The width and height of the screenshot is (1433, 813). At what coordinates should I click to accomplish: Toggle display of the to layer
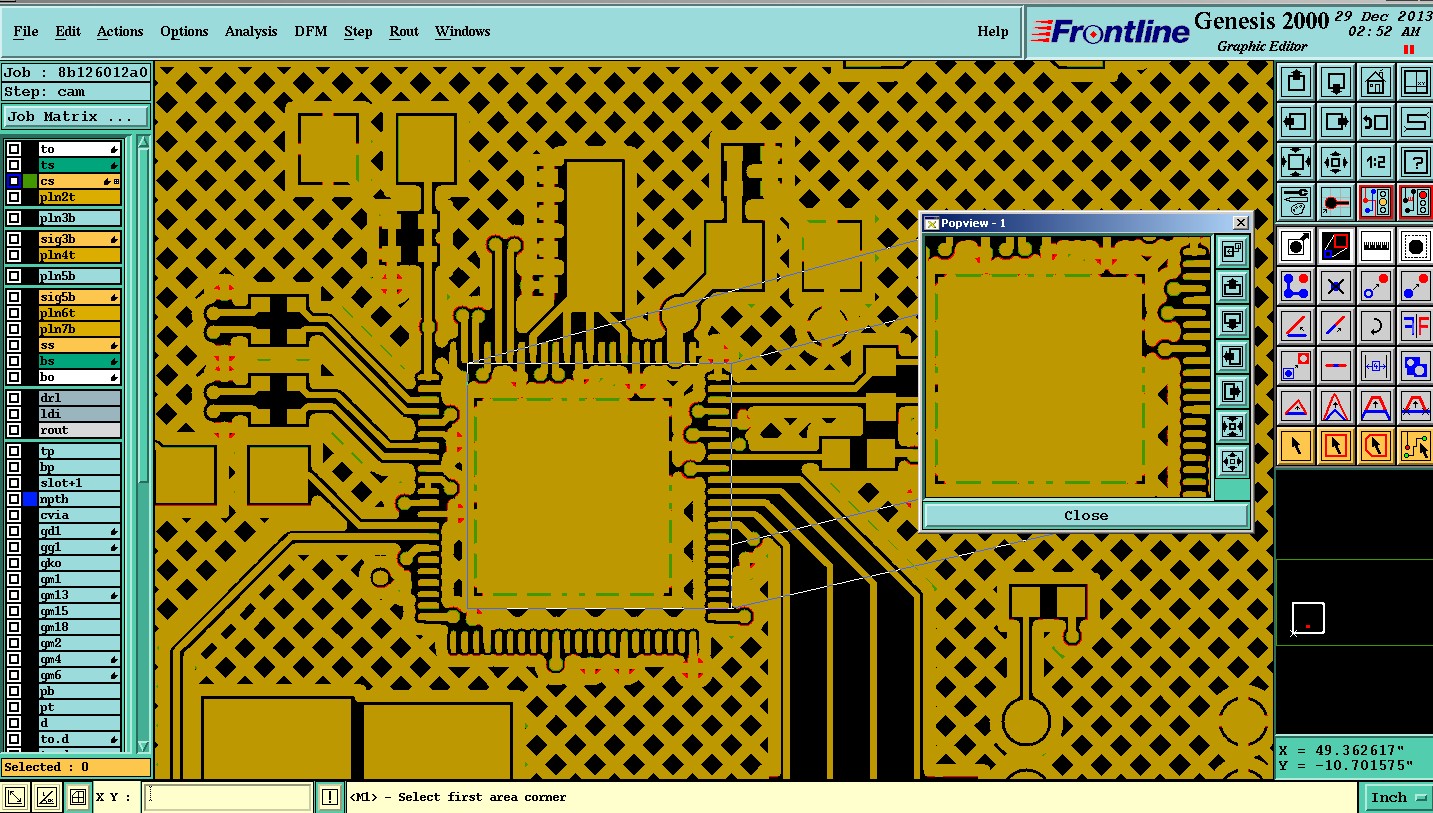14,149
